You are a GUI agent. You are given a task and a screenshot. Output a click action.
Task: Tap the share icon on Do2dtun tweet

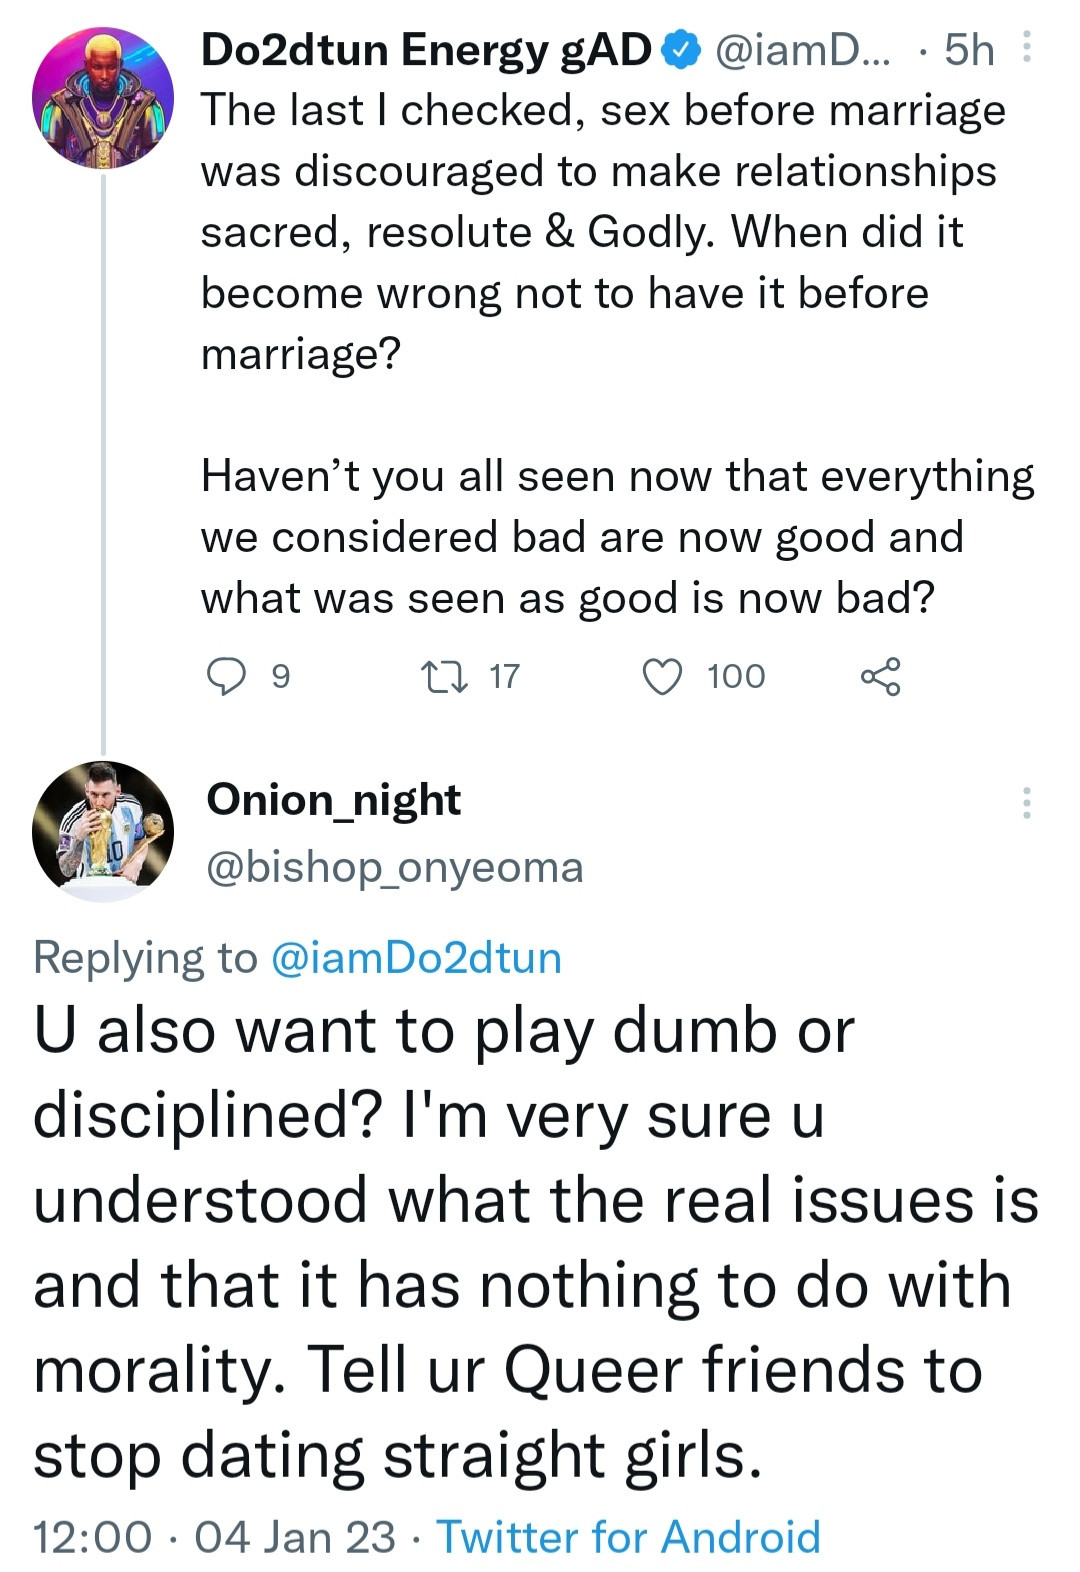[881, 677]
